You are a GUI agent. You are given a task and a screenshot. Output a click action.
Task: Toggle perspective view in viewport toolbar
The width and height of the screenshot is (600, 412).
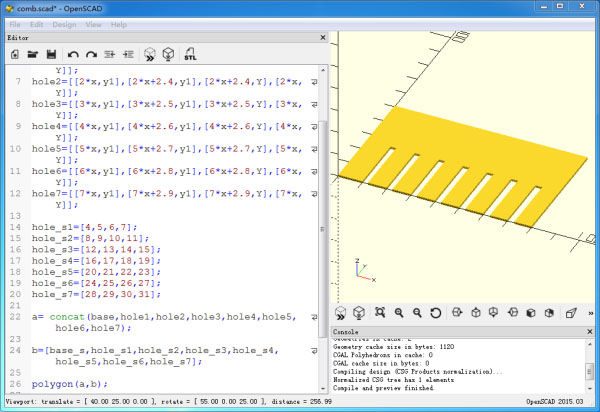pyautogui.click(x=571, y=313)
